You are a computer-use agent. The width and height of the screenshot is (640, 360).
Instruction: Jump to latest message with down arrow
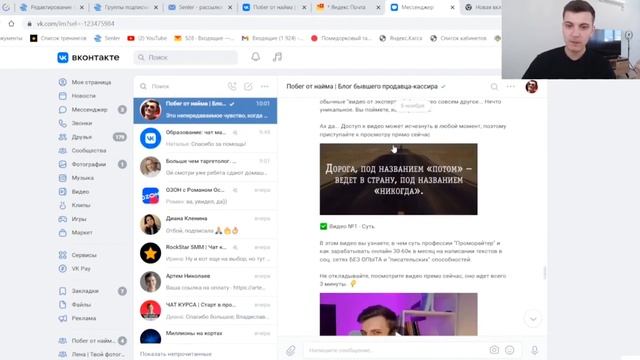pos(533,319)
